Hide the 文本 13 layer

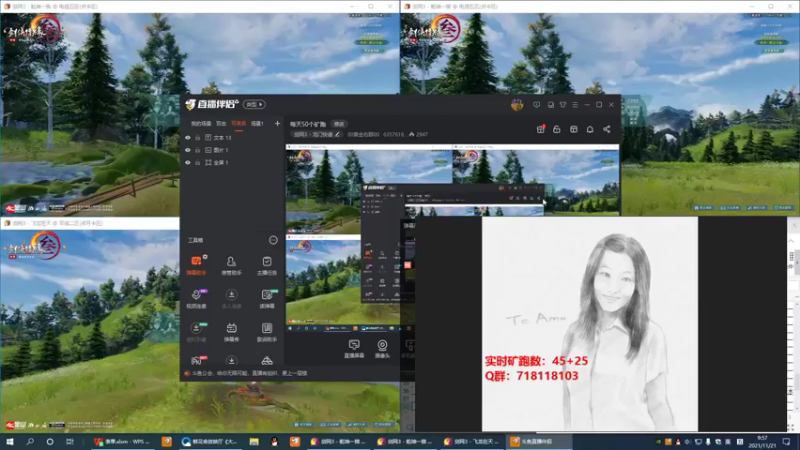click(188, 138)
